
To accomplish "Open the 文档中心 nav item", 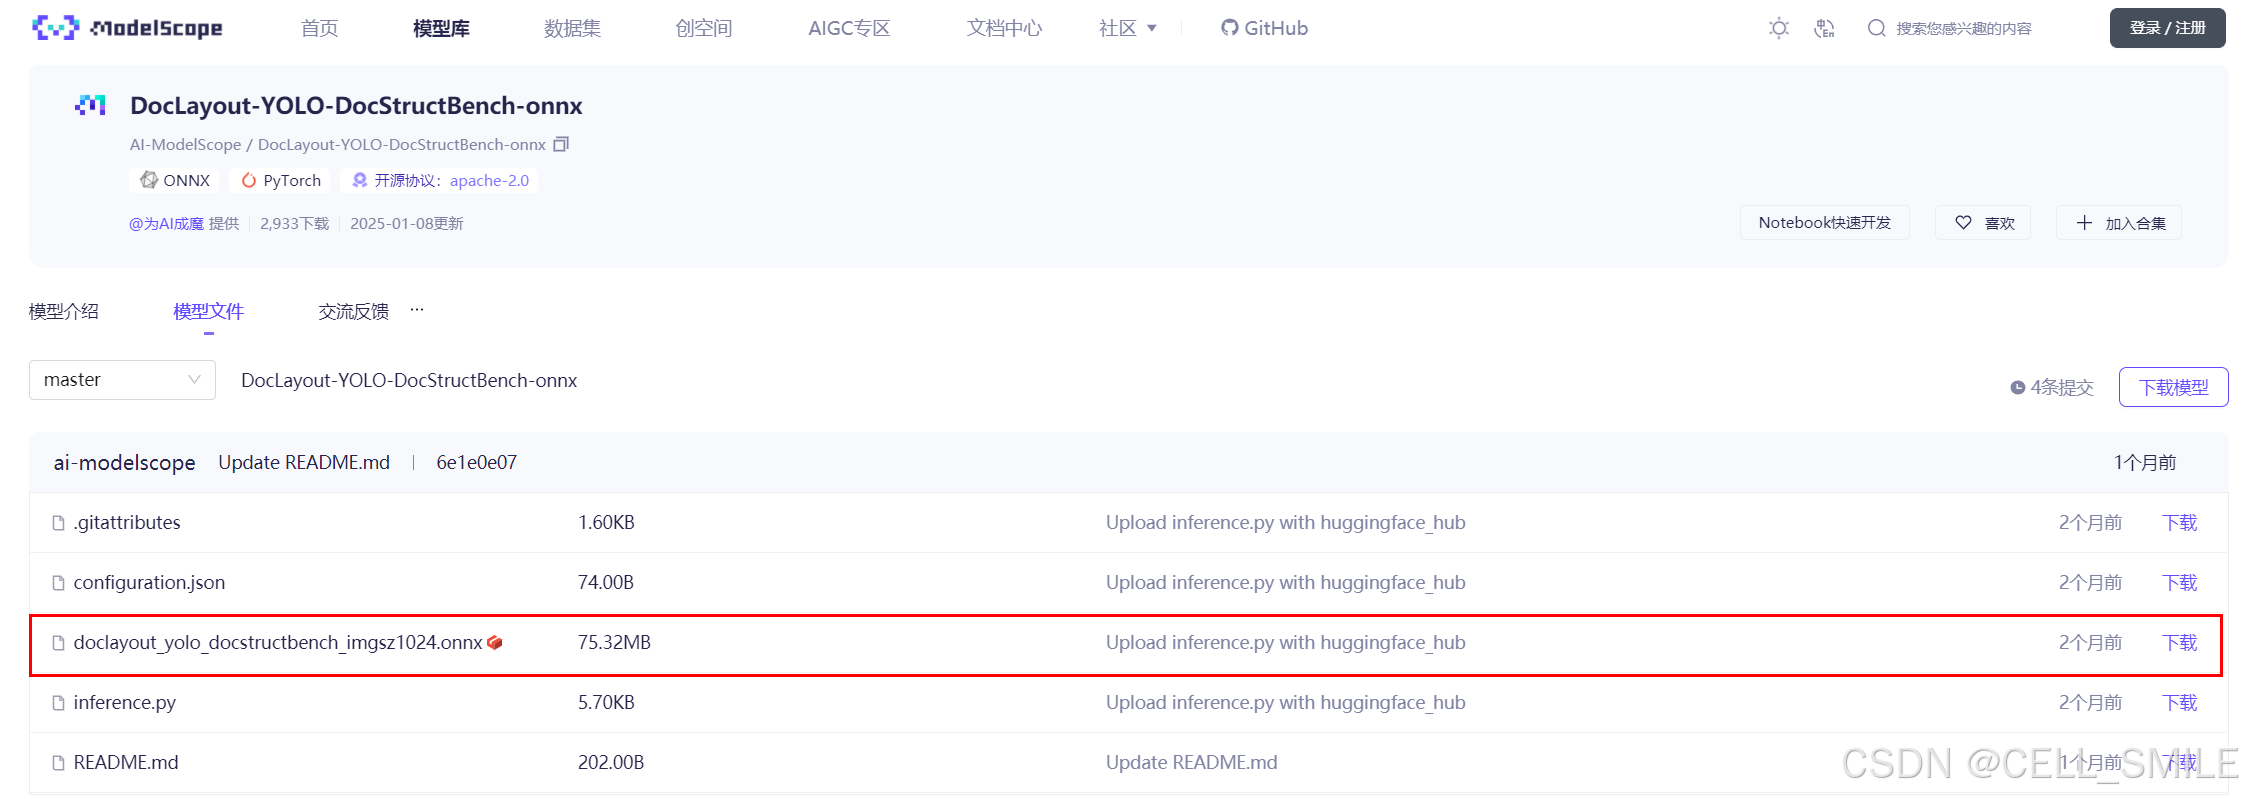I will pyautogui.click(x=1004, y=28).
